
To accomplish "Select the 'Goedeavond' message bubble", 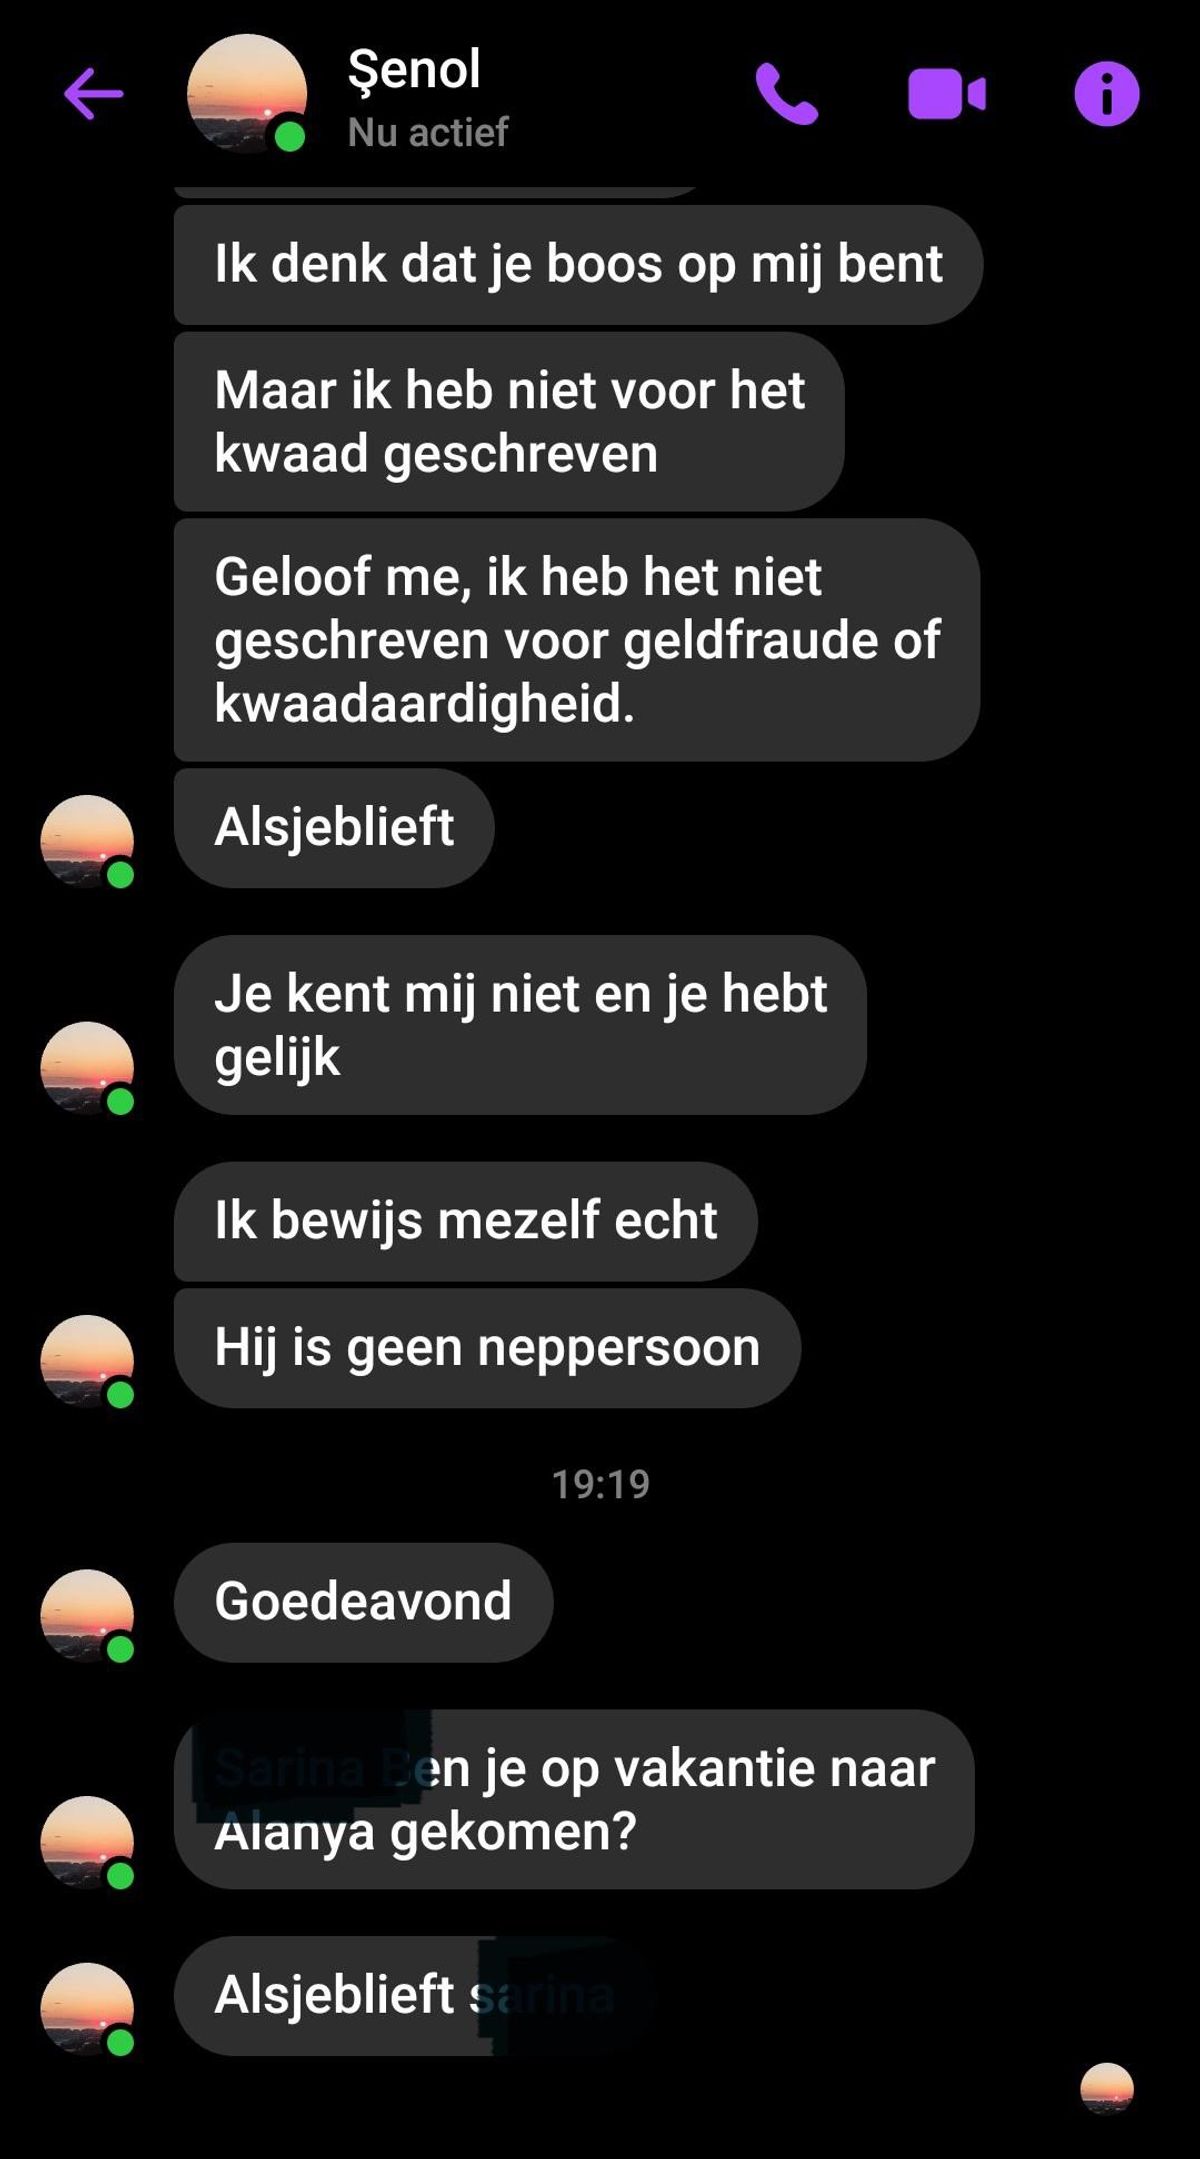I will [x=363, y=1602].
